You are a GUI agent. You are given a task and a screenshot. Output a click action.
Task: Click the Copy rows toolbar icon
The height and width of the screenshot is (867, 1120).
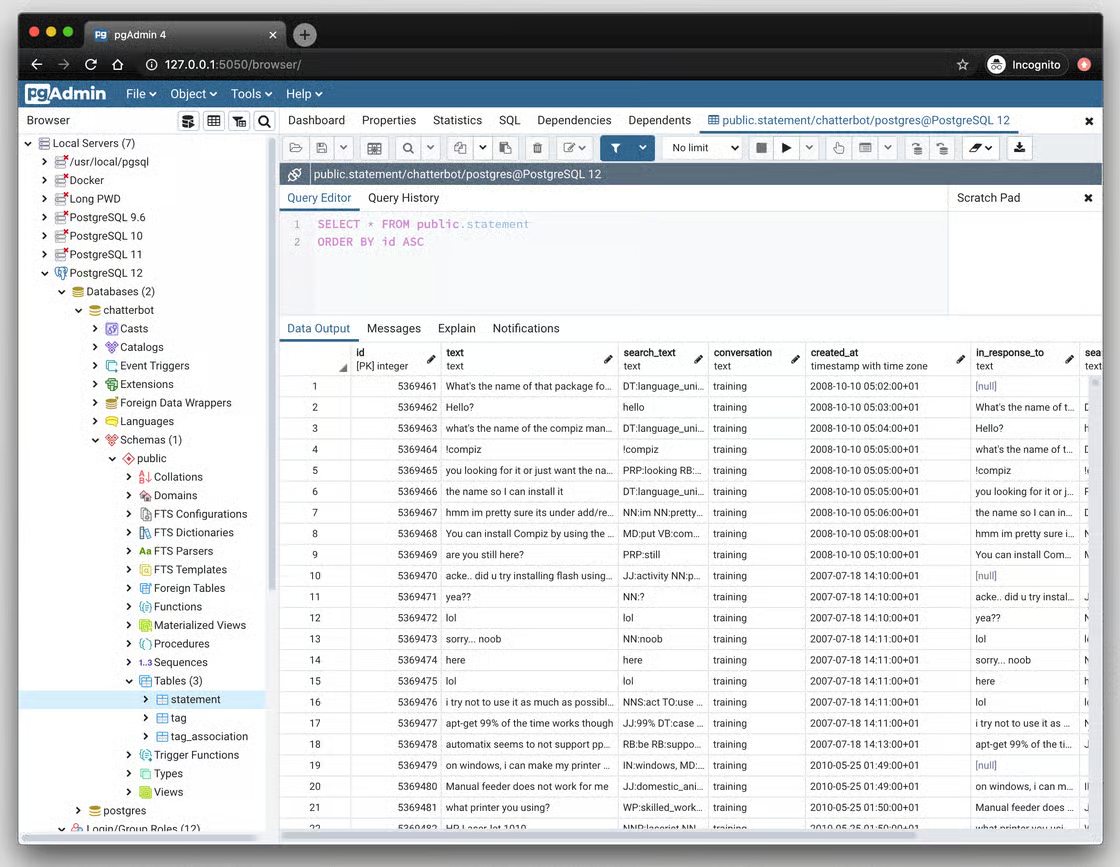tap(460, 148)
